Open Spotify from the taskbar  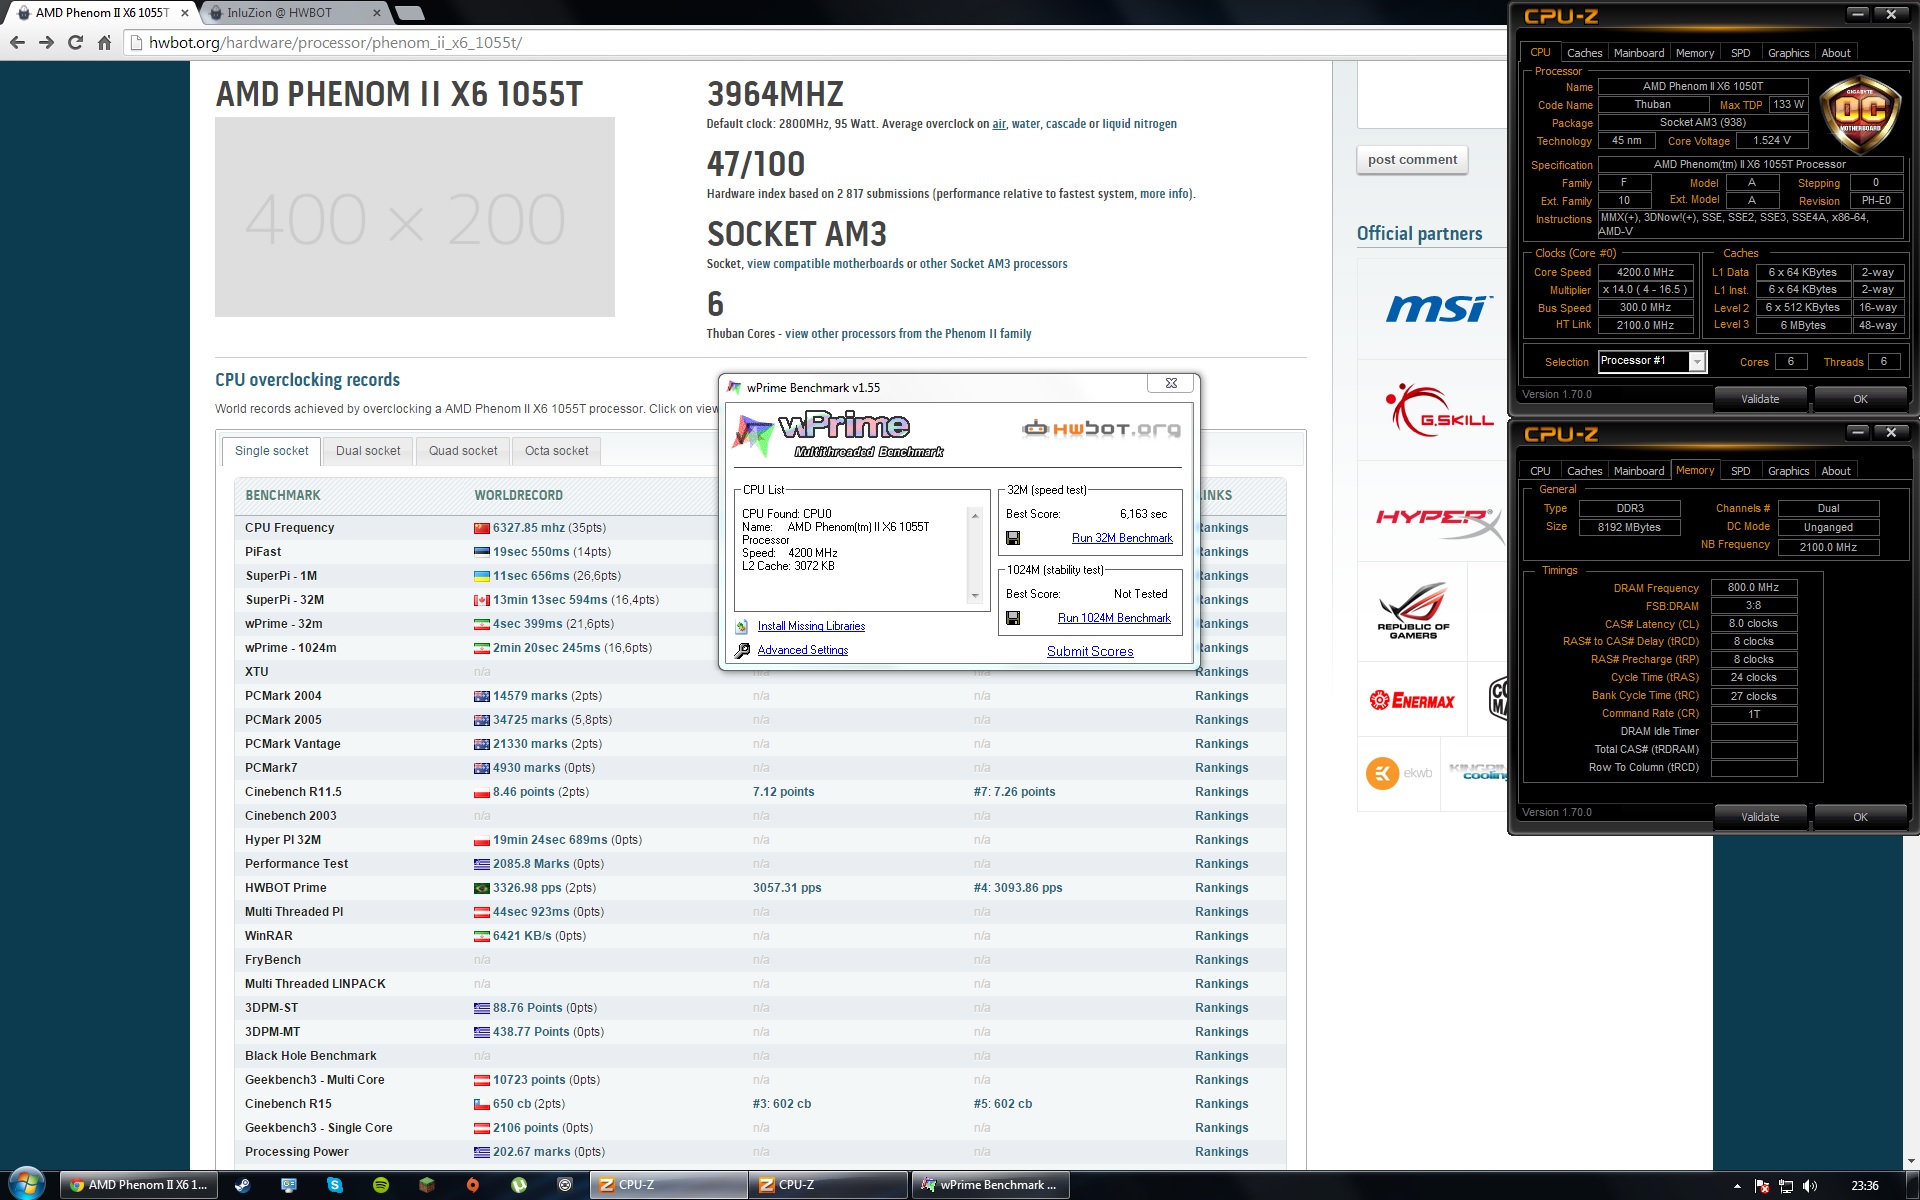click(x=380, y=1185)
